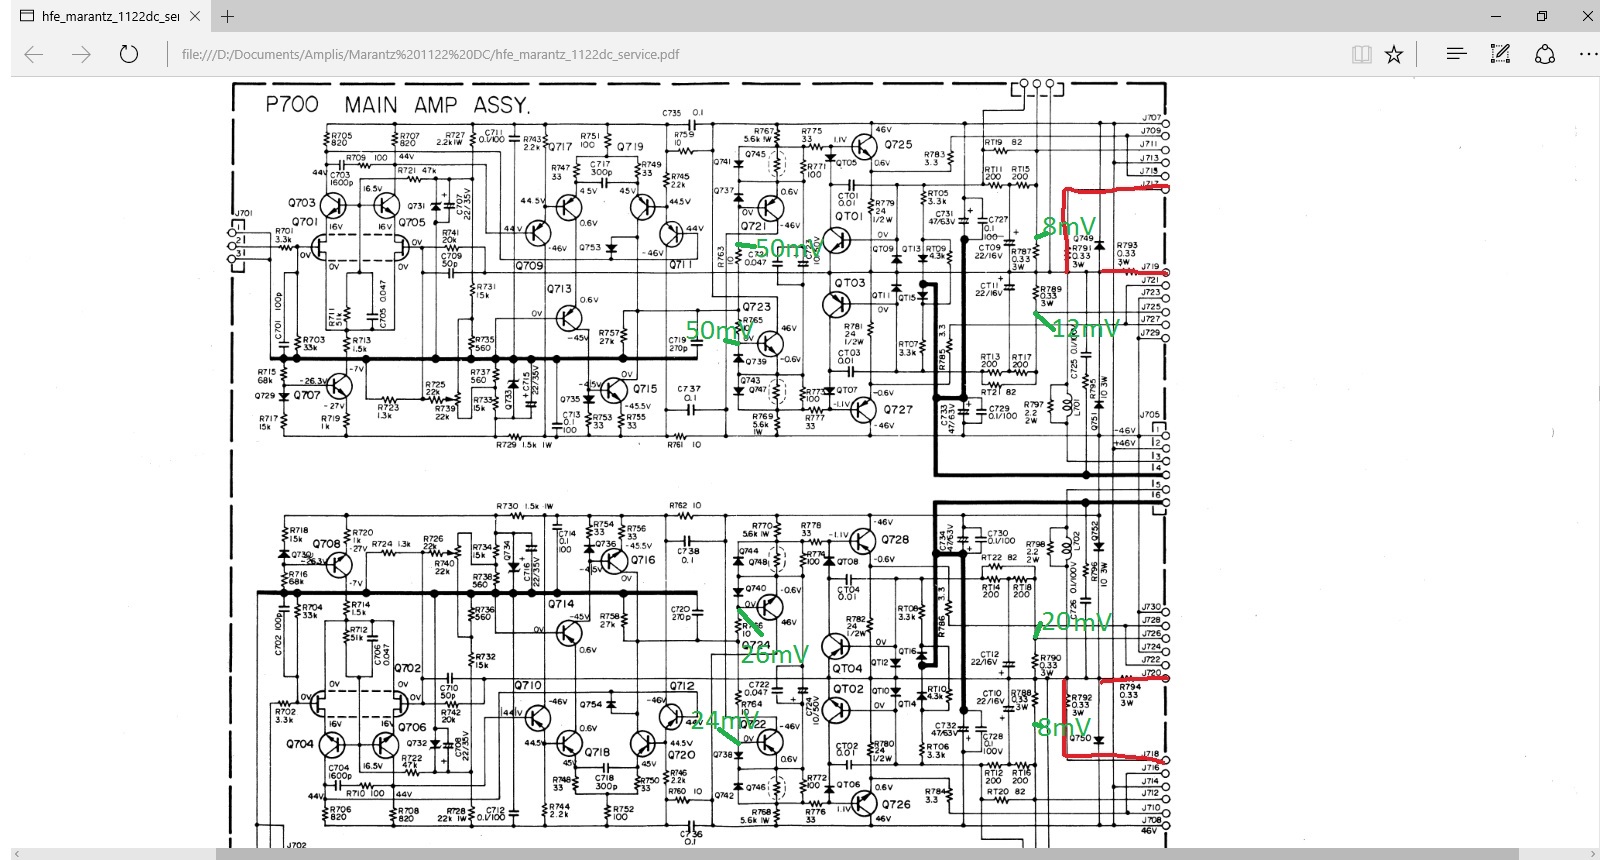Screen dimensions: 1600x860
Task: Make a web note pen icon
Action: (x=1500, y=54)
